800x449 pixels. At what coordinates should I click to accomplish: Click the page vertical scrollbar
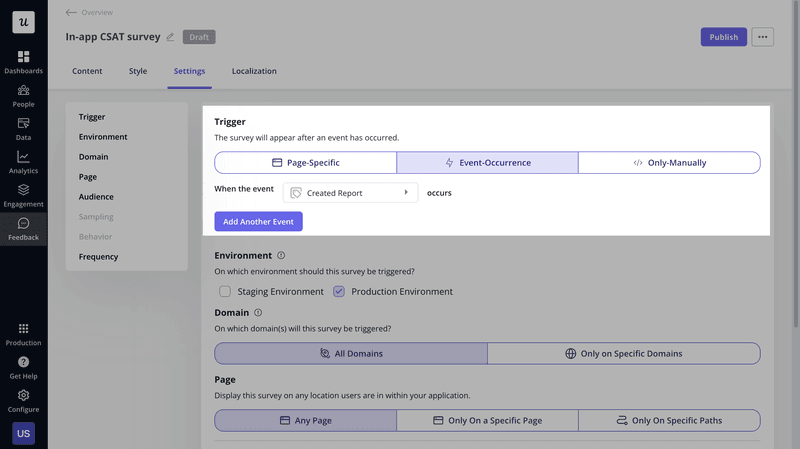pos(796,163)
